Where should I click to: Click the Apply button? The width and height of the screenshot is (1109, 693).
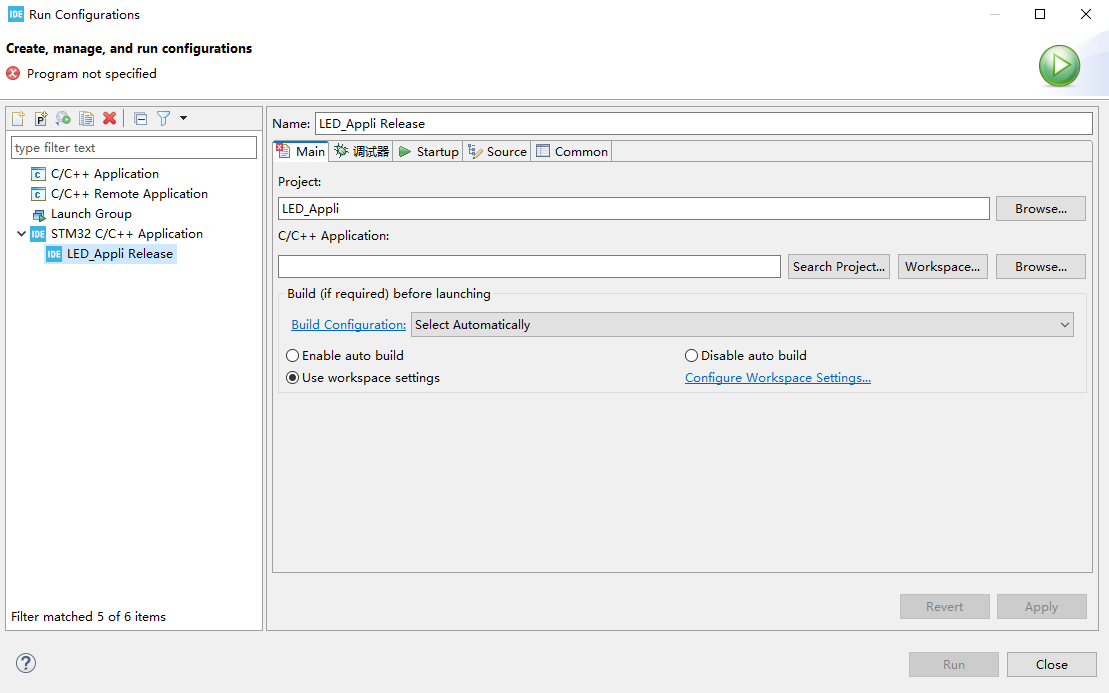coord(1042,607)
